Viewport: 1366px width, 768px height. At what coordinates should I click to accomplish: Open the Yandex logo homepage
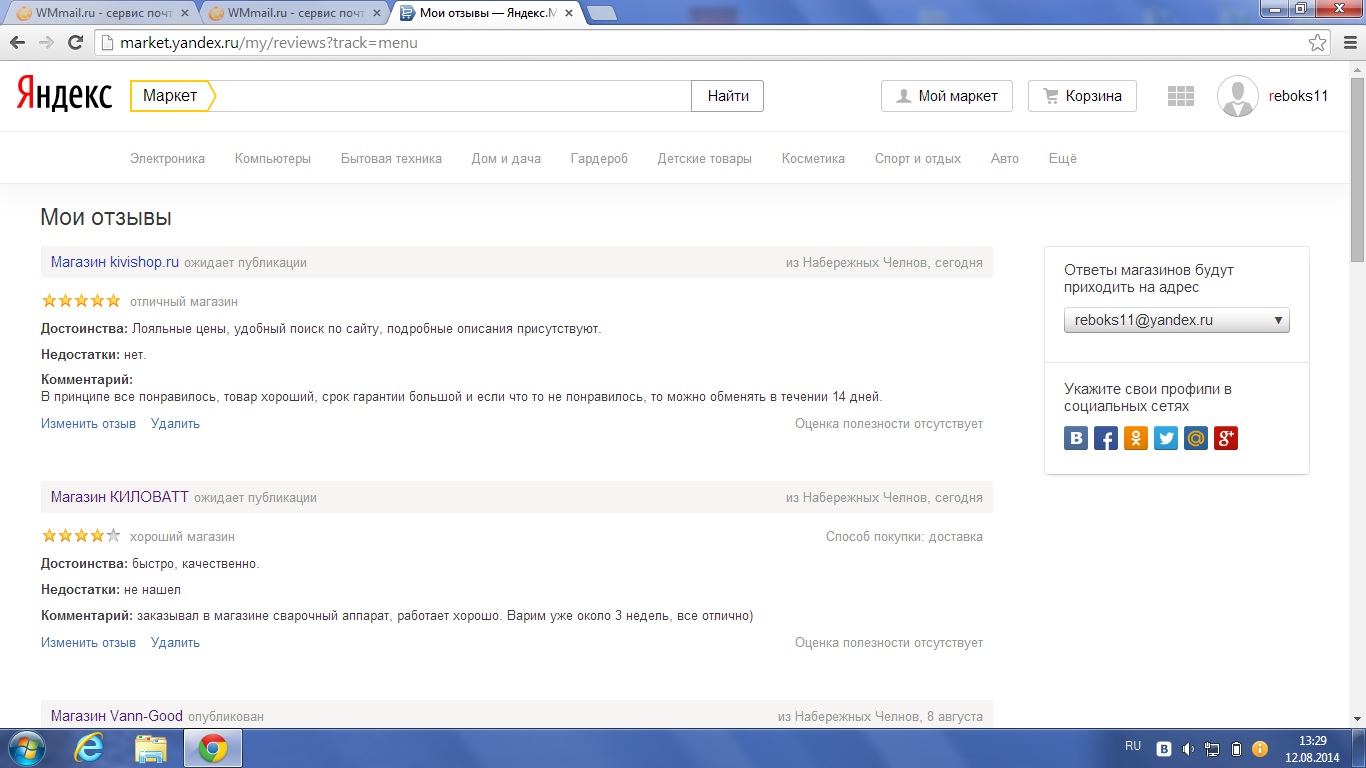point(64,96)
